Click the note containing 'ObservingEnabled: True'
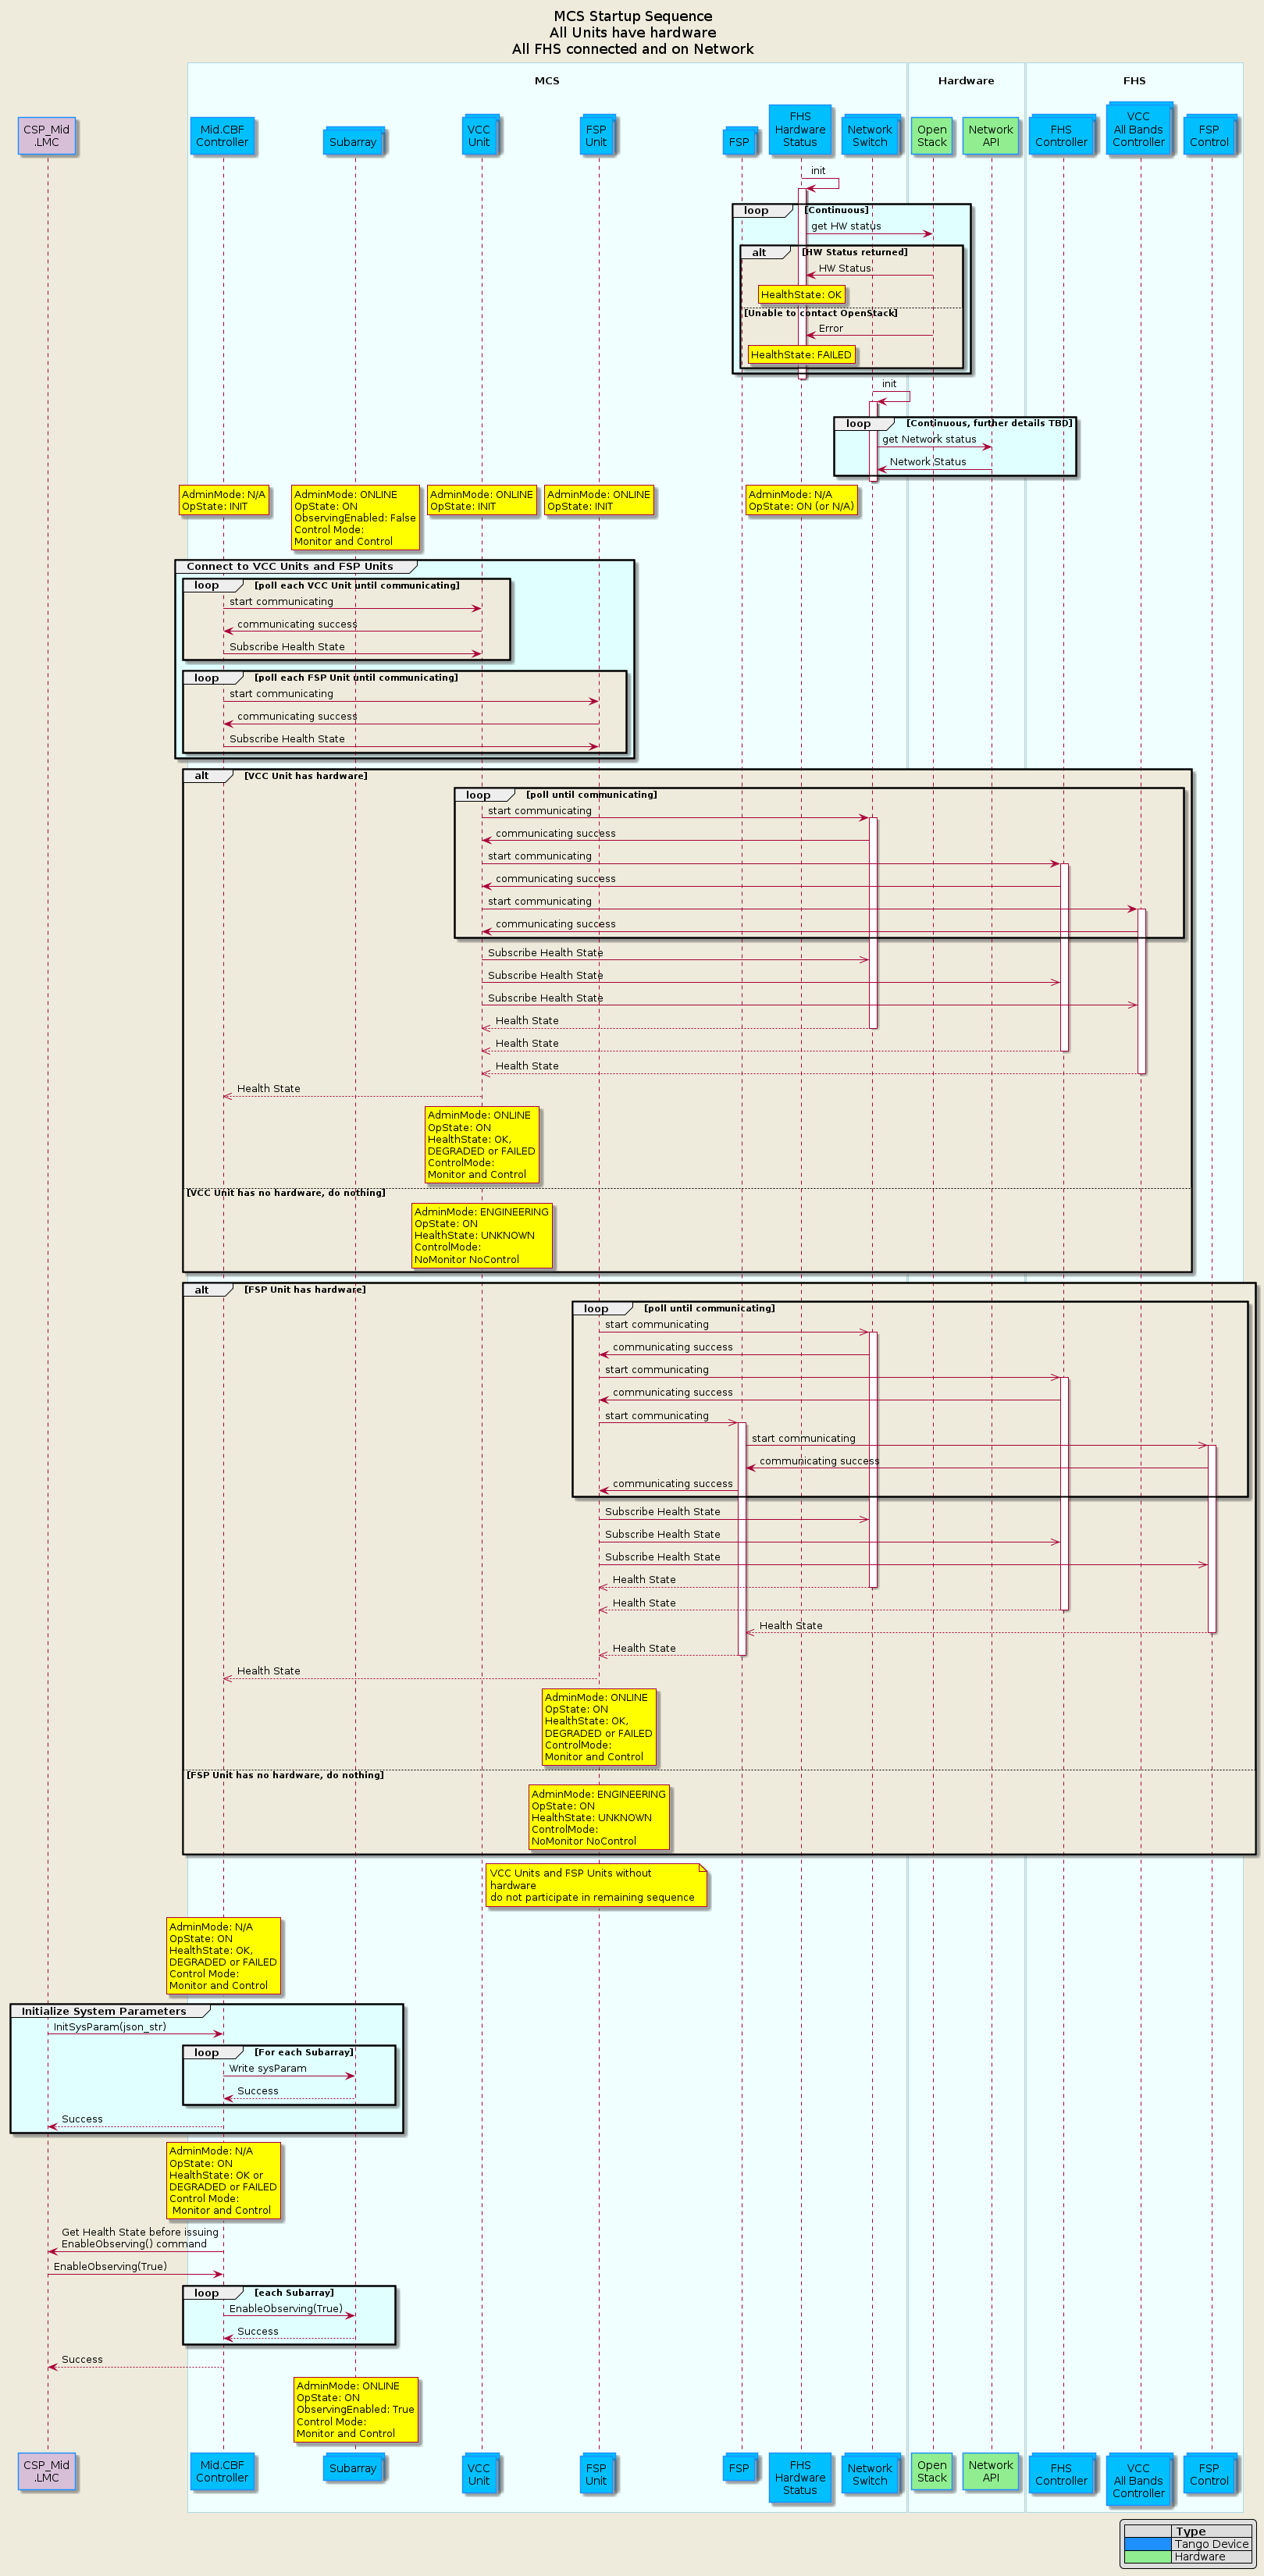This screenshot has width=1264, height=2576. point(355,2410)
